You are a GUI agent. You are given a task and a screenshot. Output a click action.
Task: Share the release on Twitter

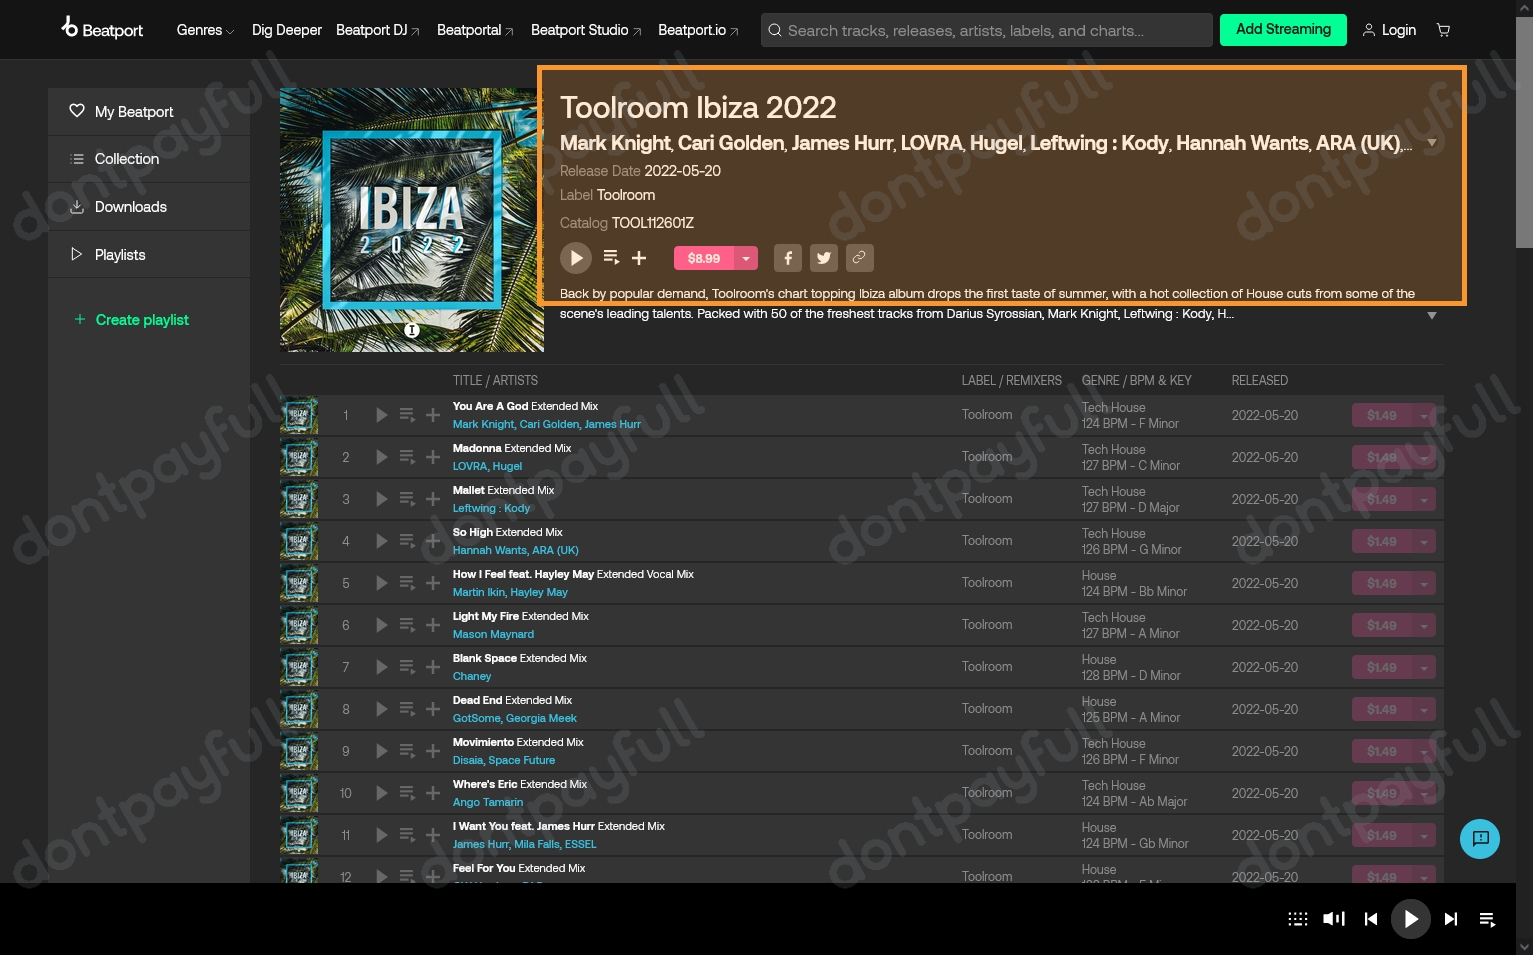824,258
